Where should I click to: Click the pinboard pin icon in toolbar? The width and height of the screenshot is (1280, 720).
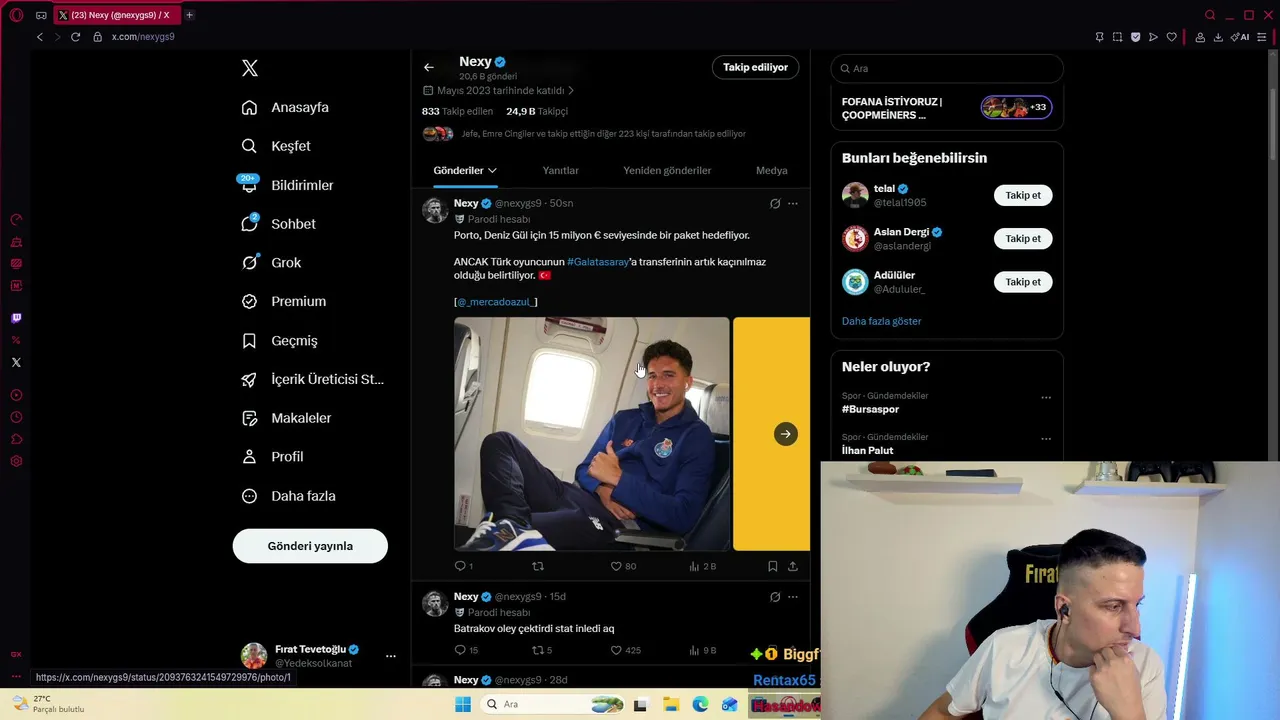(x=1099, y=37)
